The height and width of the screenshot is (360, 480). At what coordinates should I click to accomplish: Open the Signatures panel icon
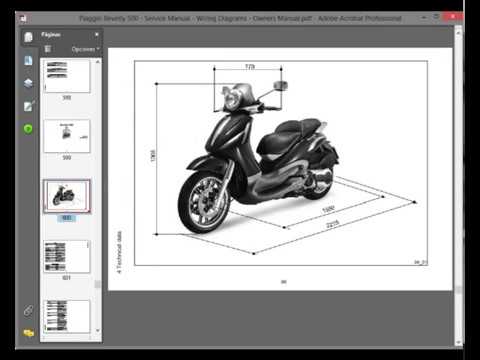point(28,106)
